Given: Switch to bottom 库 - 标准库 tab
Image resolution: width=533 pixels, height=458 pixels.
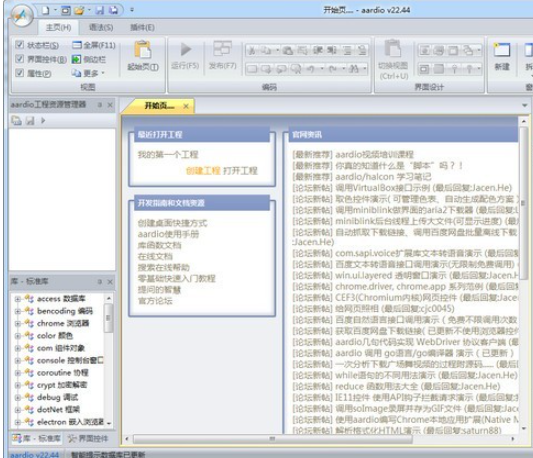Looking at the screenshot, I should [x=36, y=439].
